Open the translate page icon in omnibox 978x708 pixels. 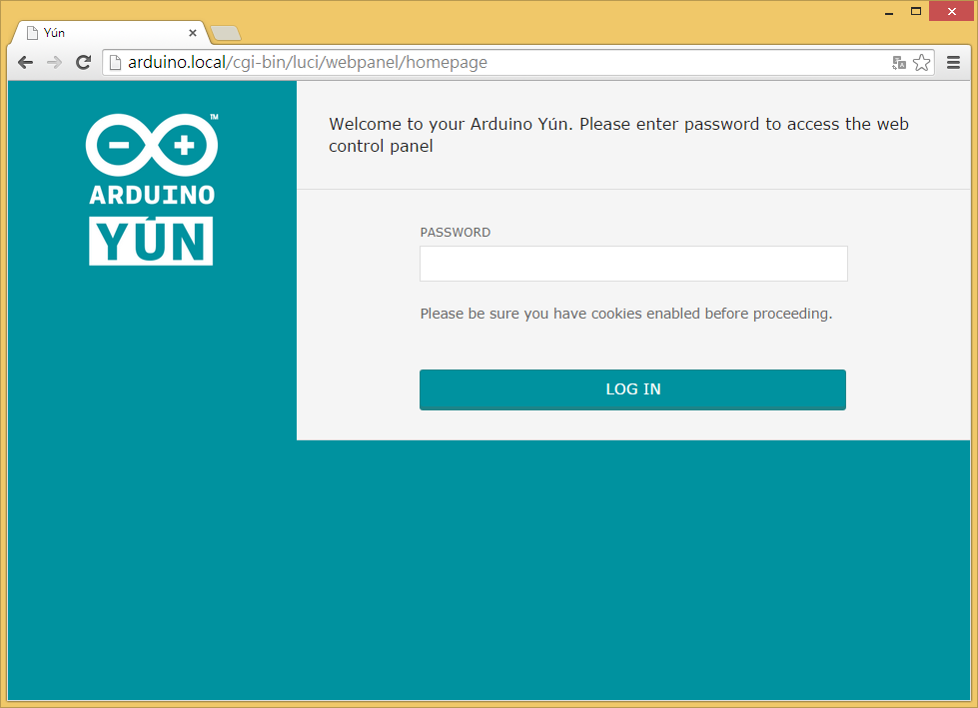pos(898,62)
